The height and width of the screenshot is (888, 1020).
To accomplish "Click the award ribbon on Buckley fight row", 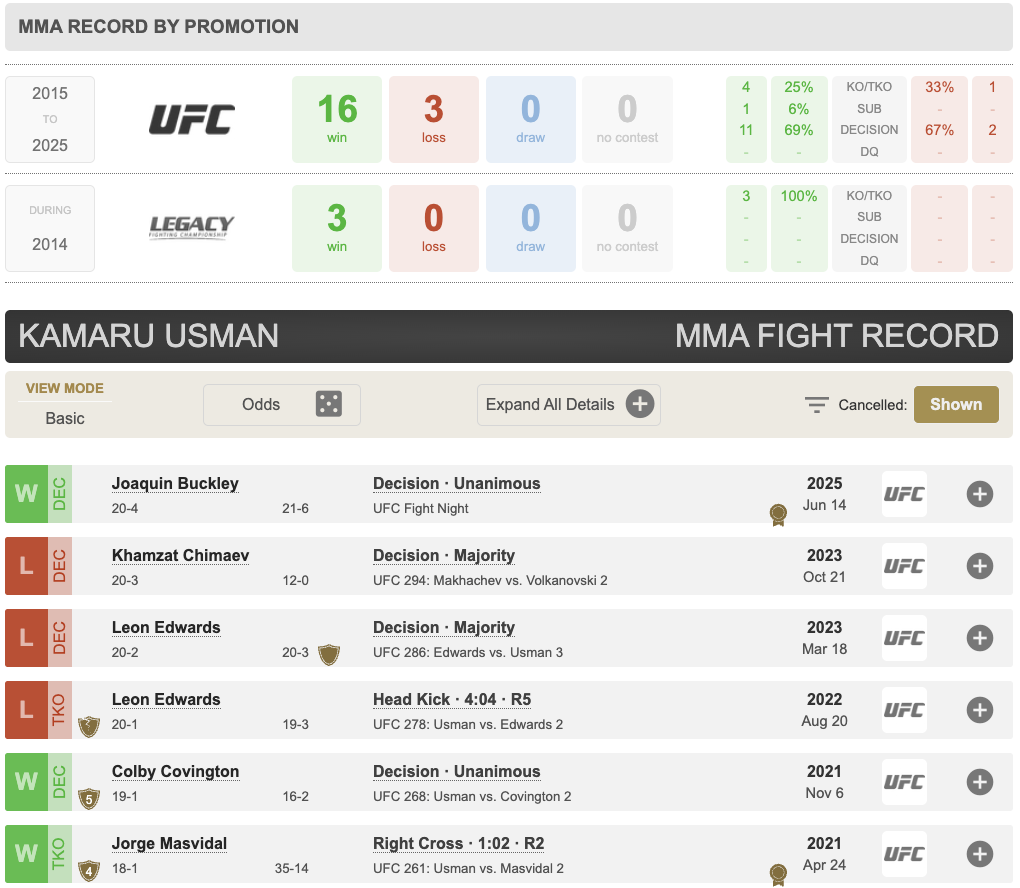I will (x=777, y=515).
